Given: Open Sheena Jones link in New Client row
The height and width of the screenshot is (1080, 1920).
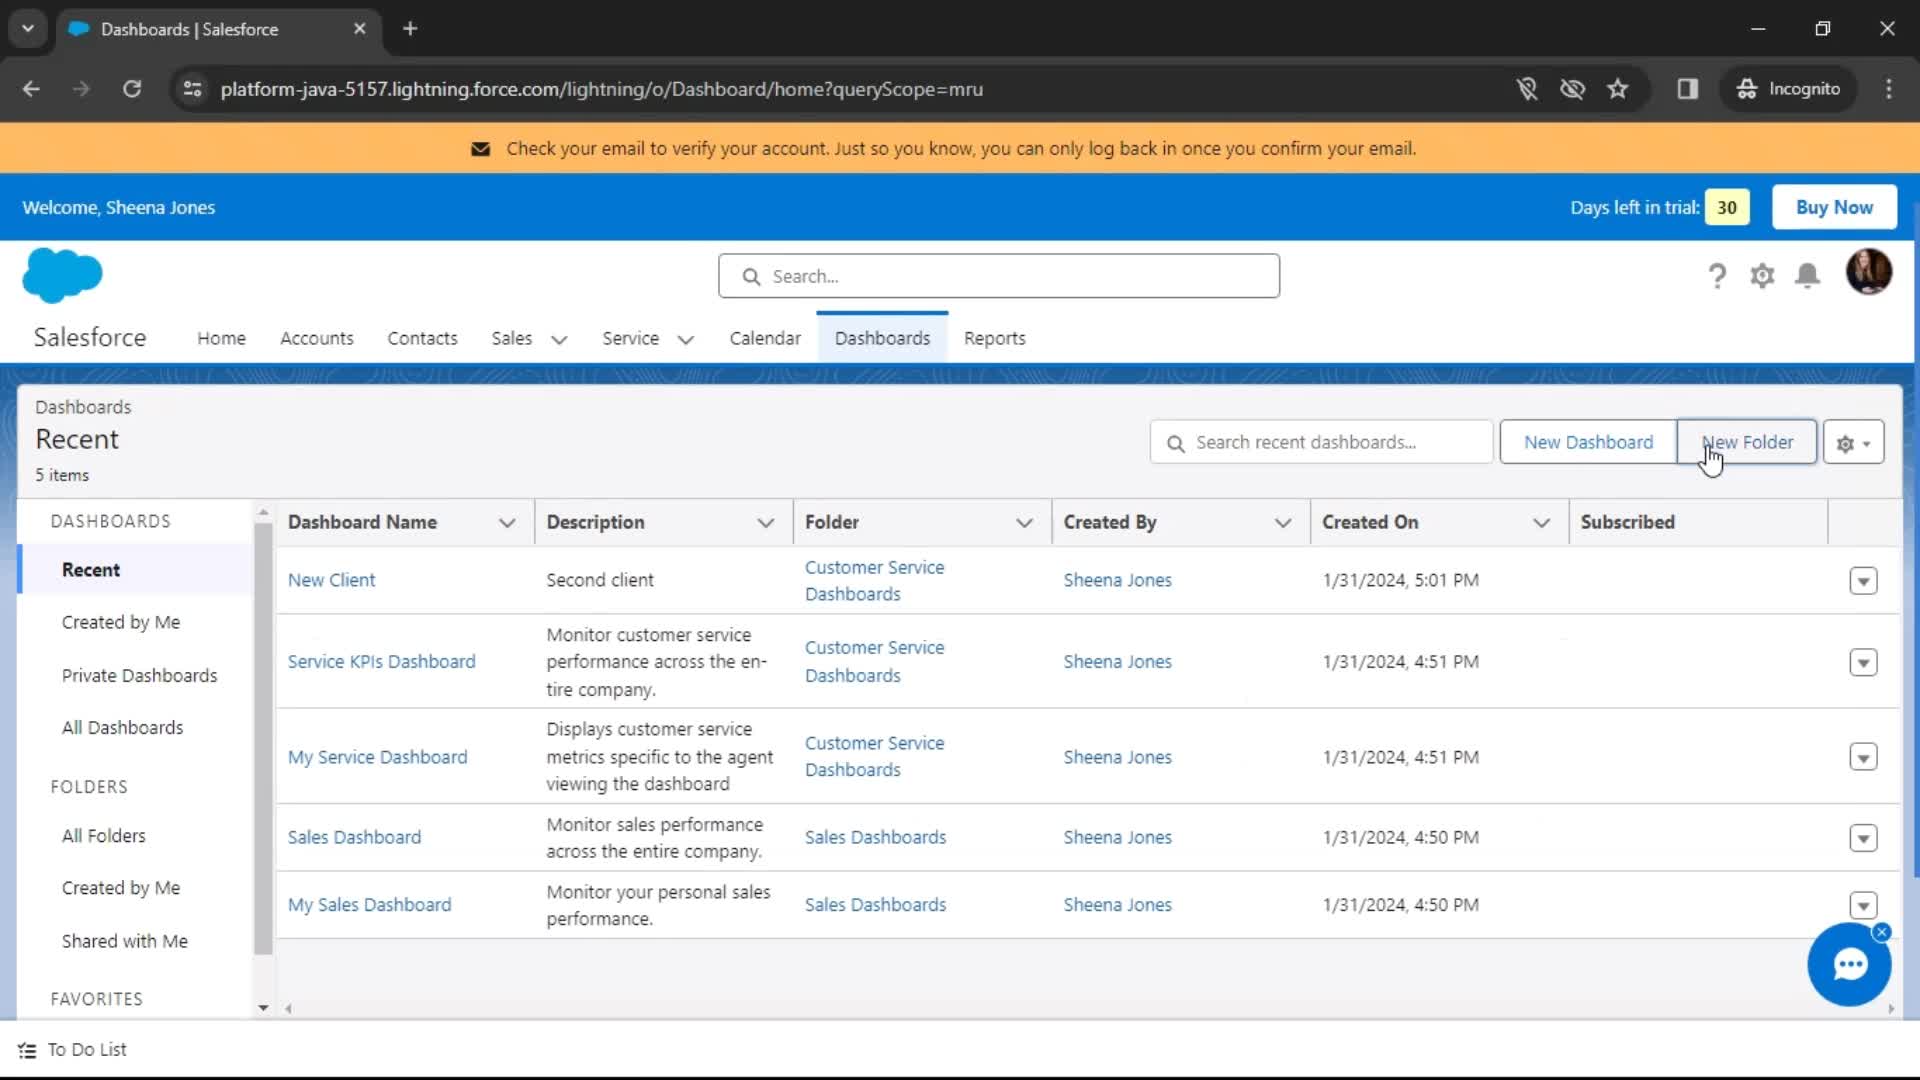Looking at the screenshot, I should pyautogui.click(x=1117, y=580).
